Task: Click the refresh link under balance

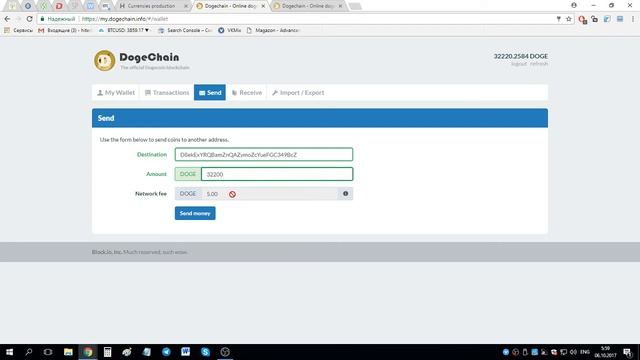Action: pyautogui.click(x=539, y=64)
